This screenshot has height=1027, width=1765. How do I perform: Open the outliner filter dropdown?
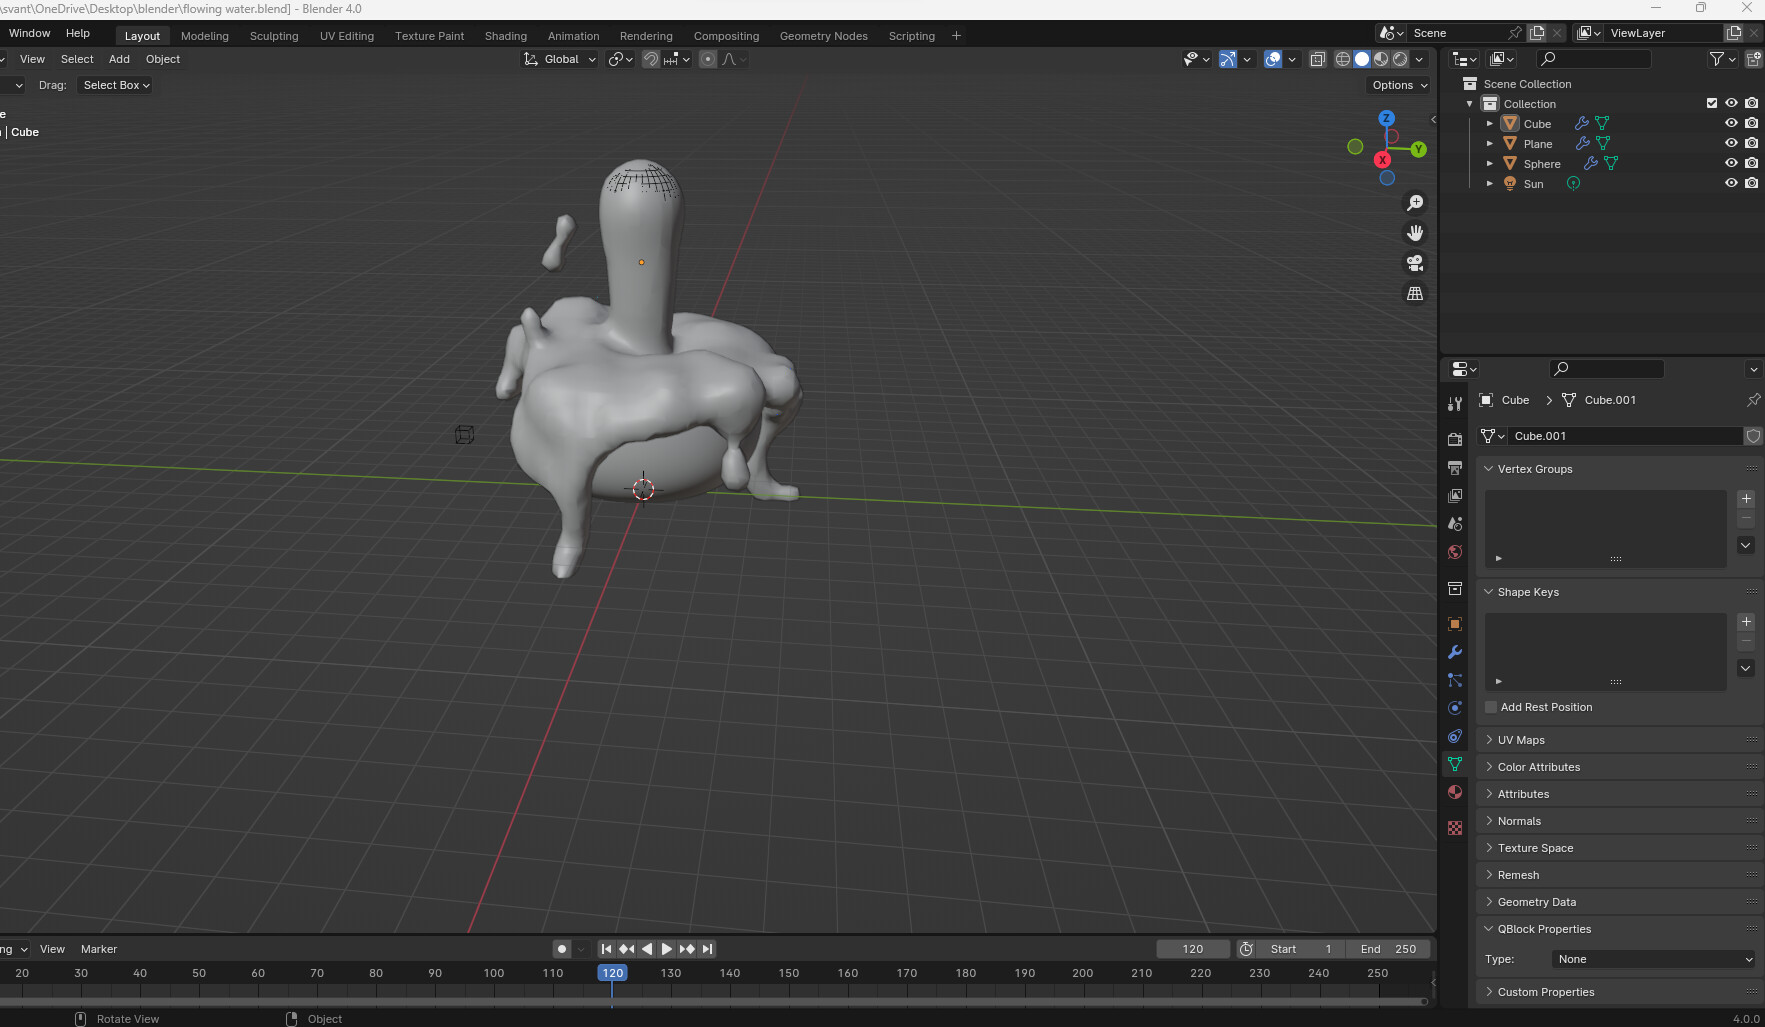(x=1722, y=59)
